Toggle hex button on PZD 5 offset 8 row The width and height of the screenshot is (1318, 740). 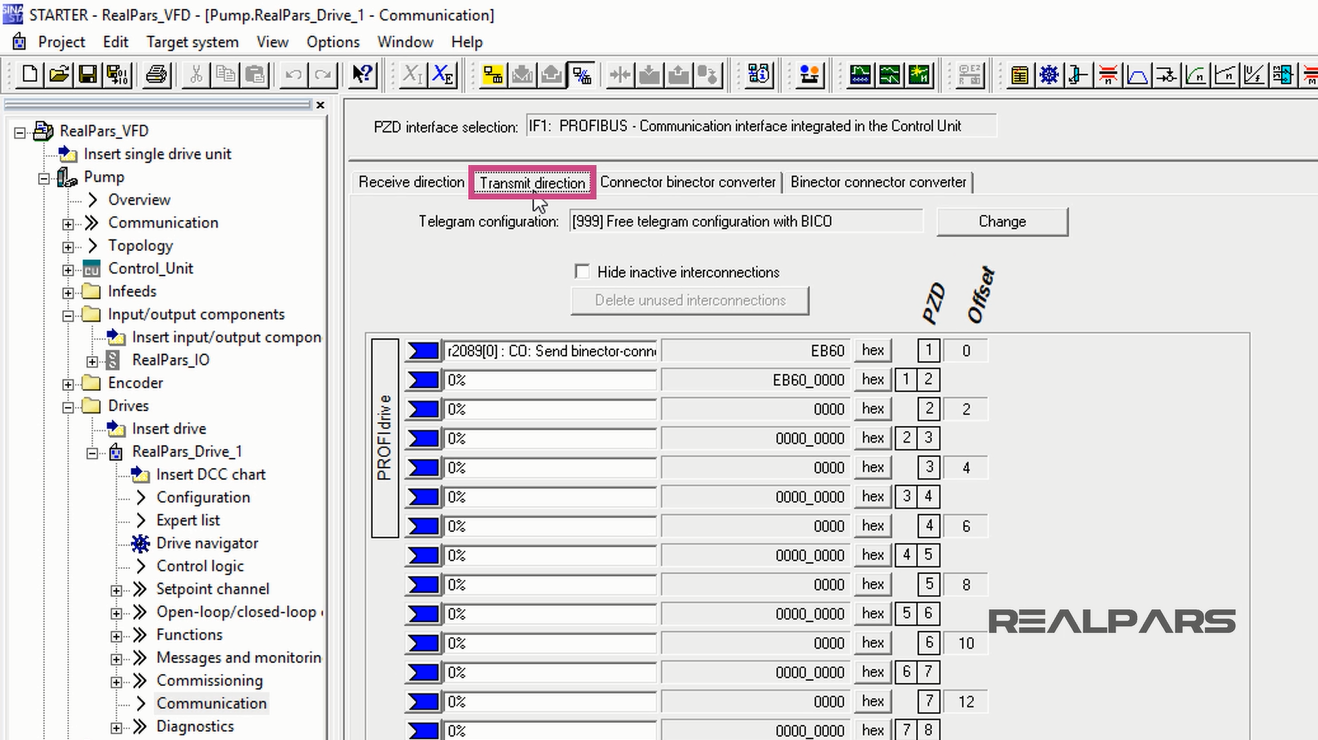tap(873, 584)
